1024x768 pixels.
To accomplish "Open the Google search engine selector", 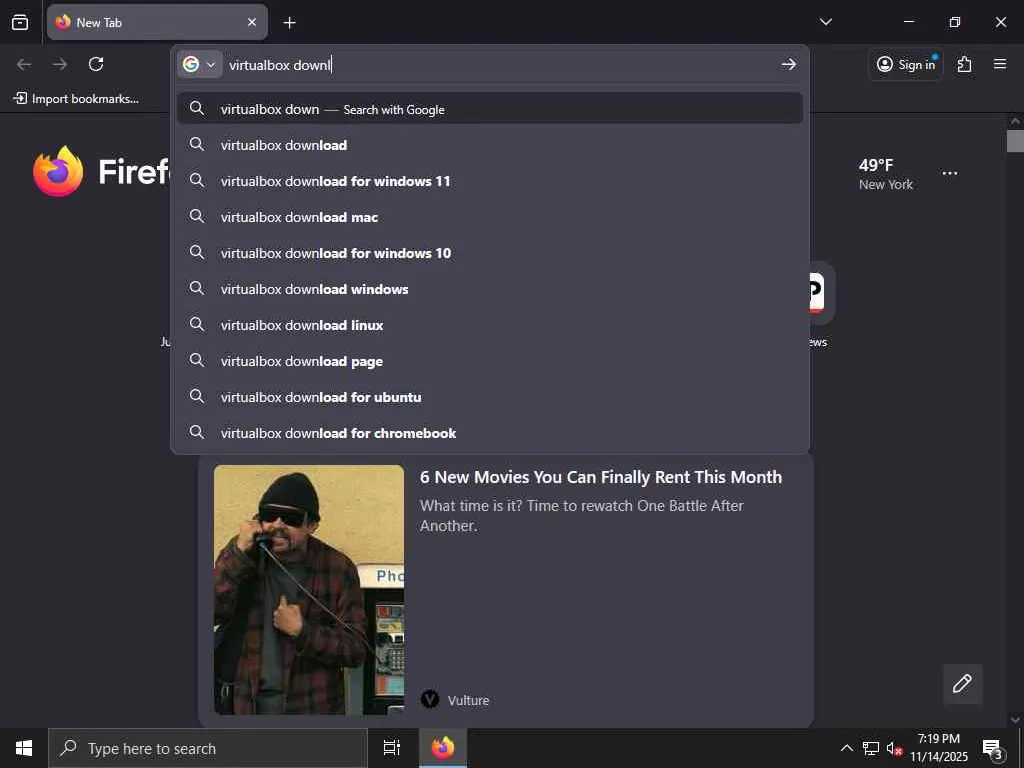I will coord(199,64).
